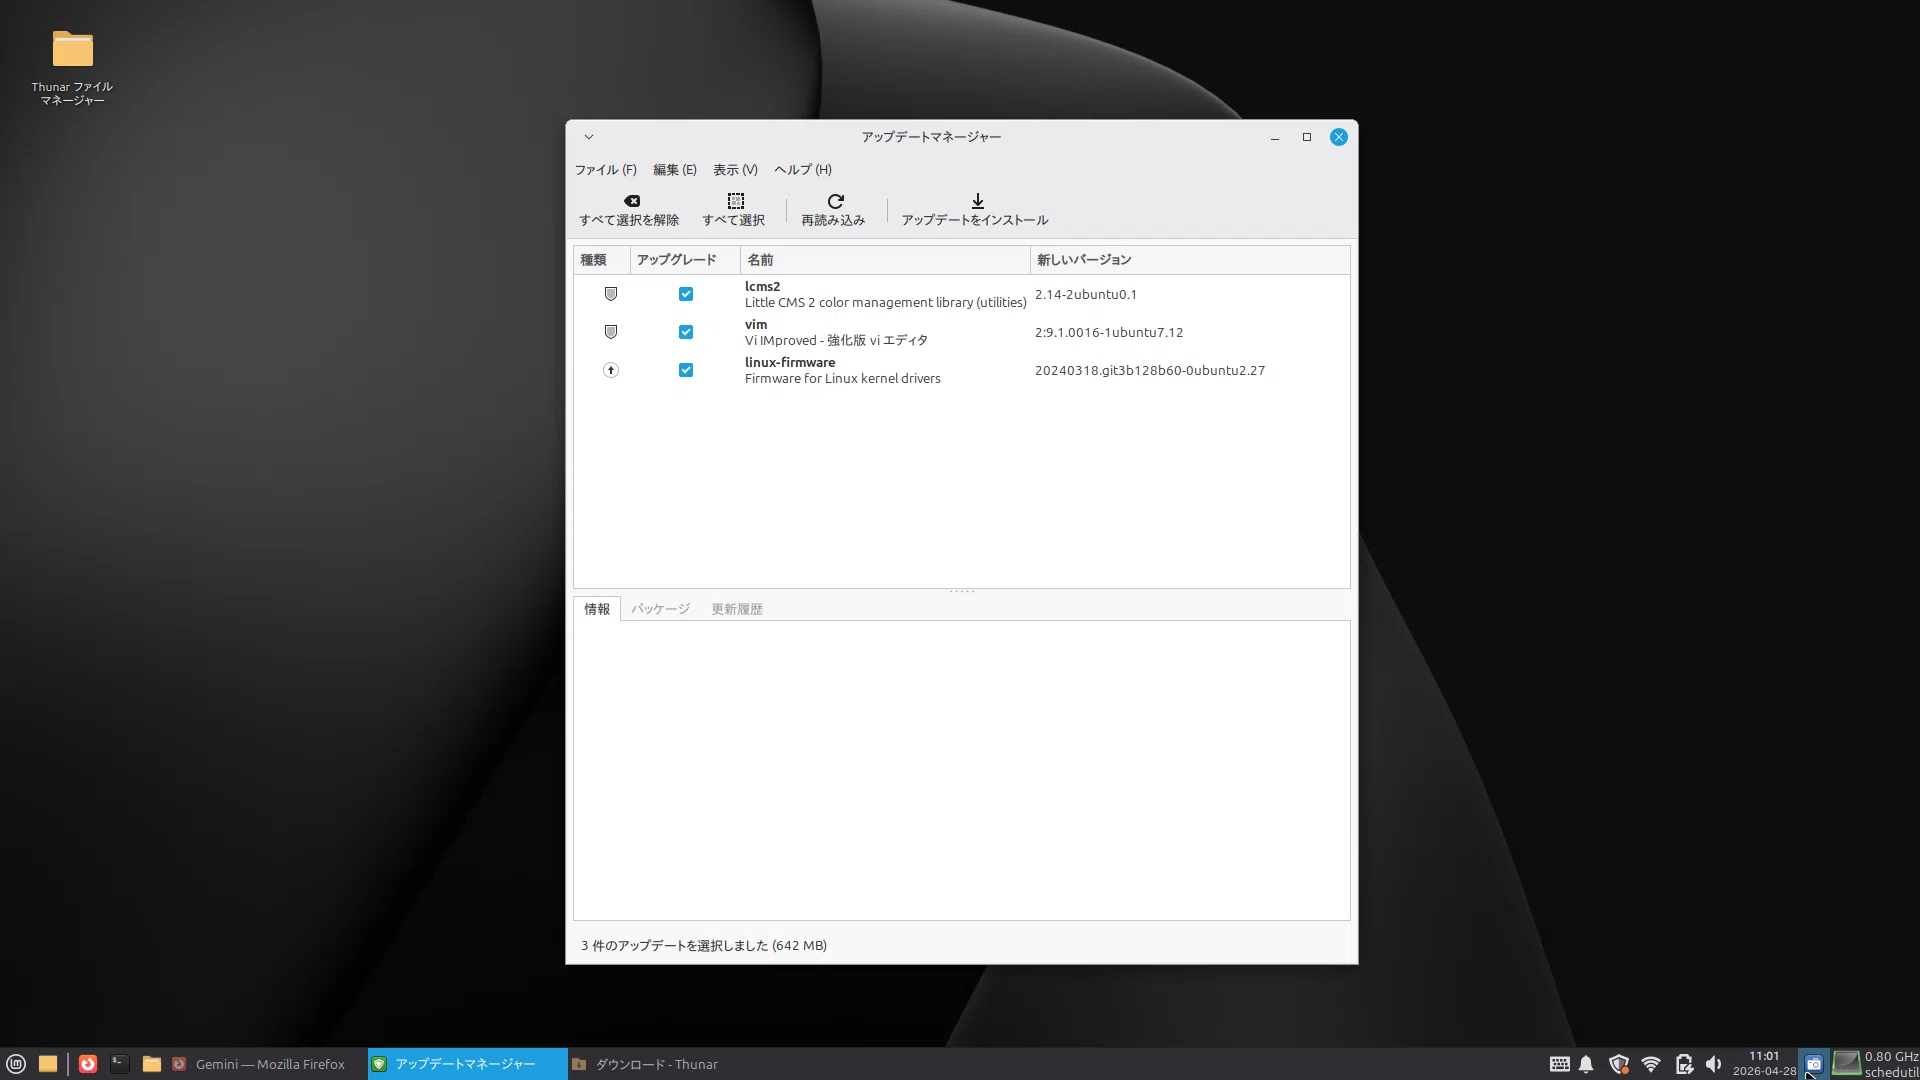
Task: Open the ヘルプ (H) menu
Action: [803, 170]
